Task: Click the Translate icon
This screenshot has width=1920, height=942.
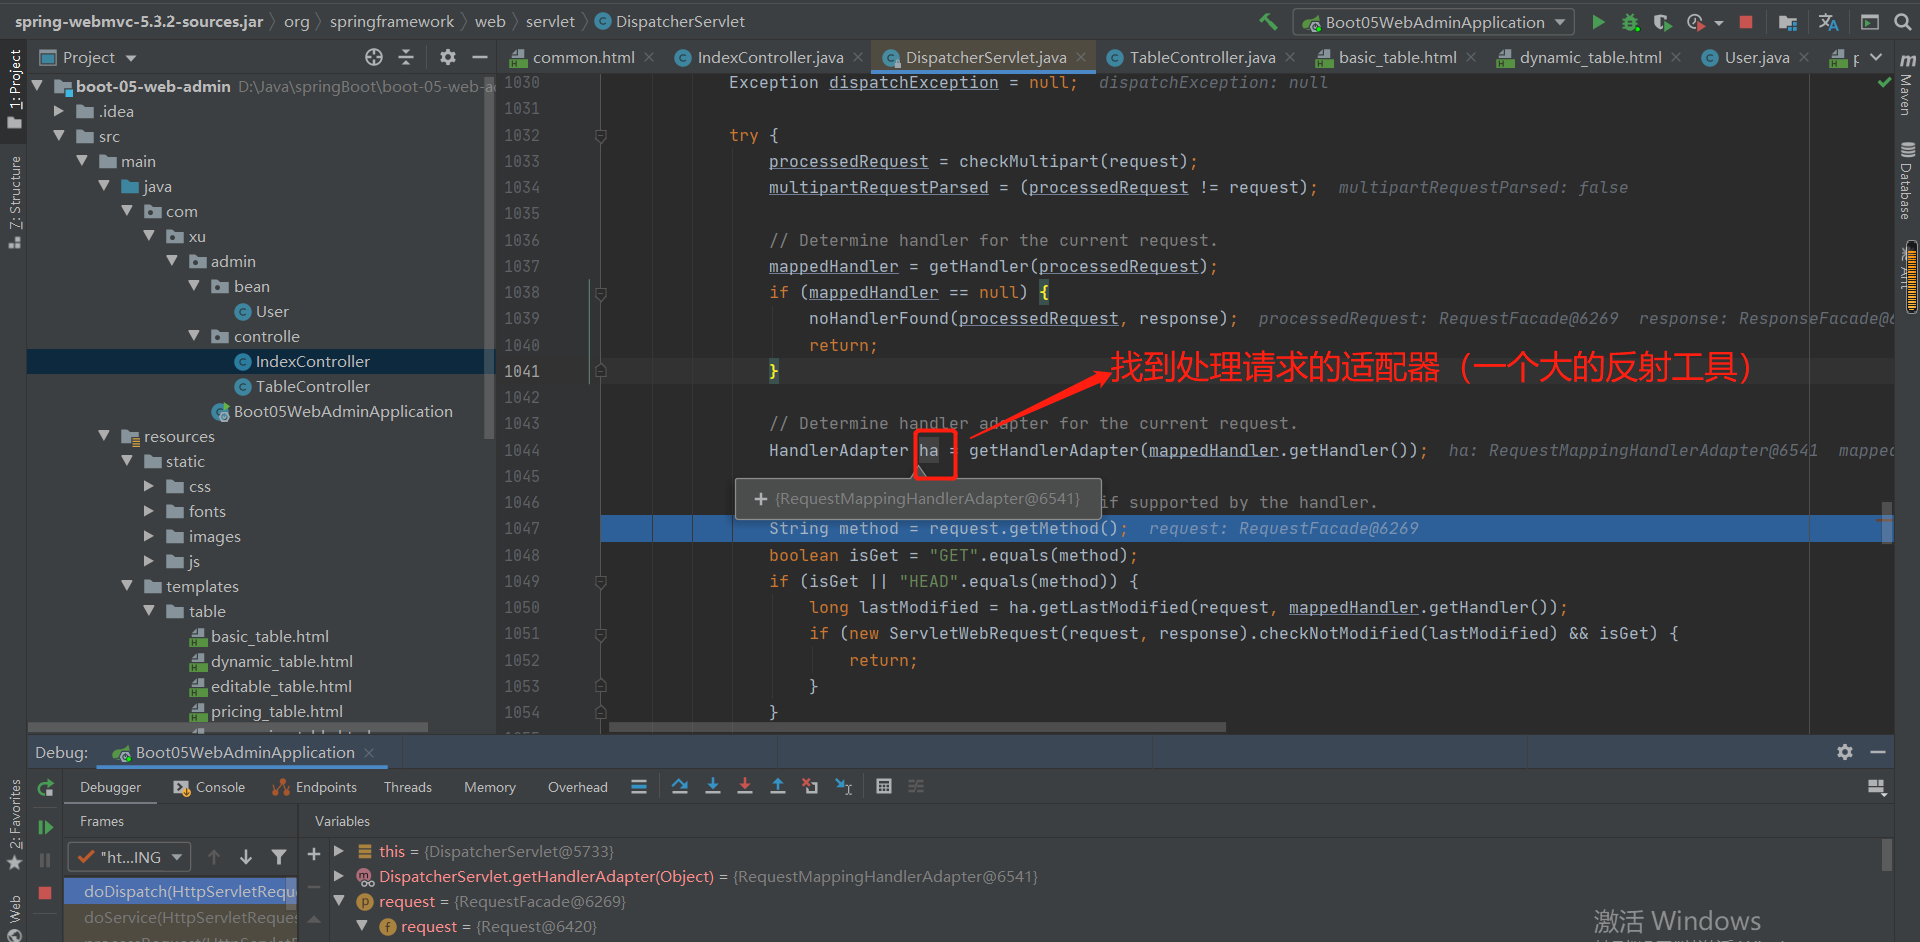Action: point(1828,22)
